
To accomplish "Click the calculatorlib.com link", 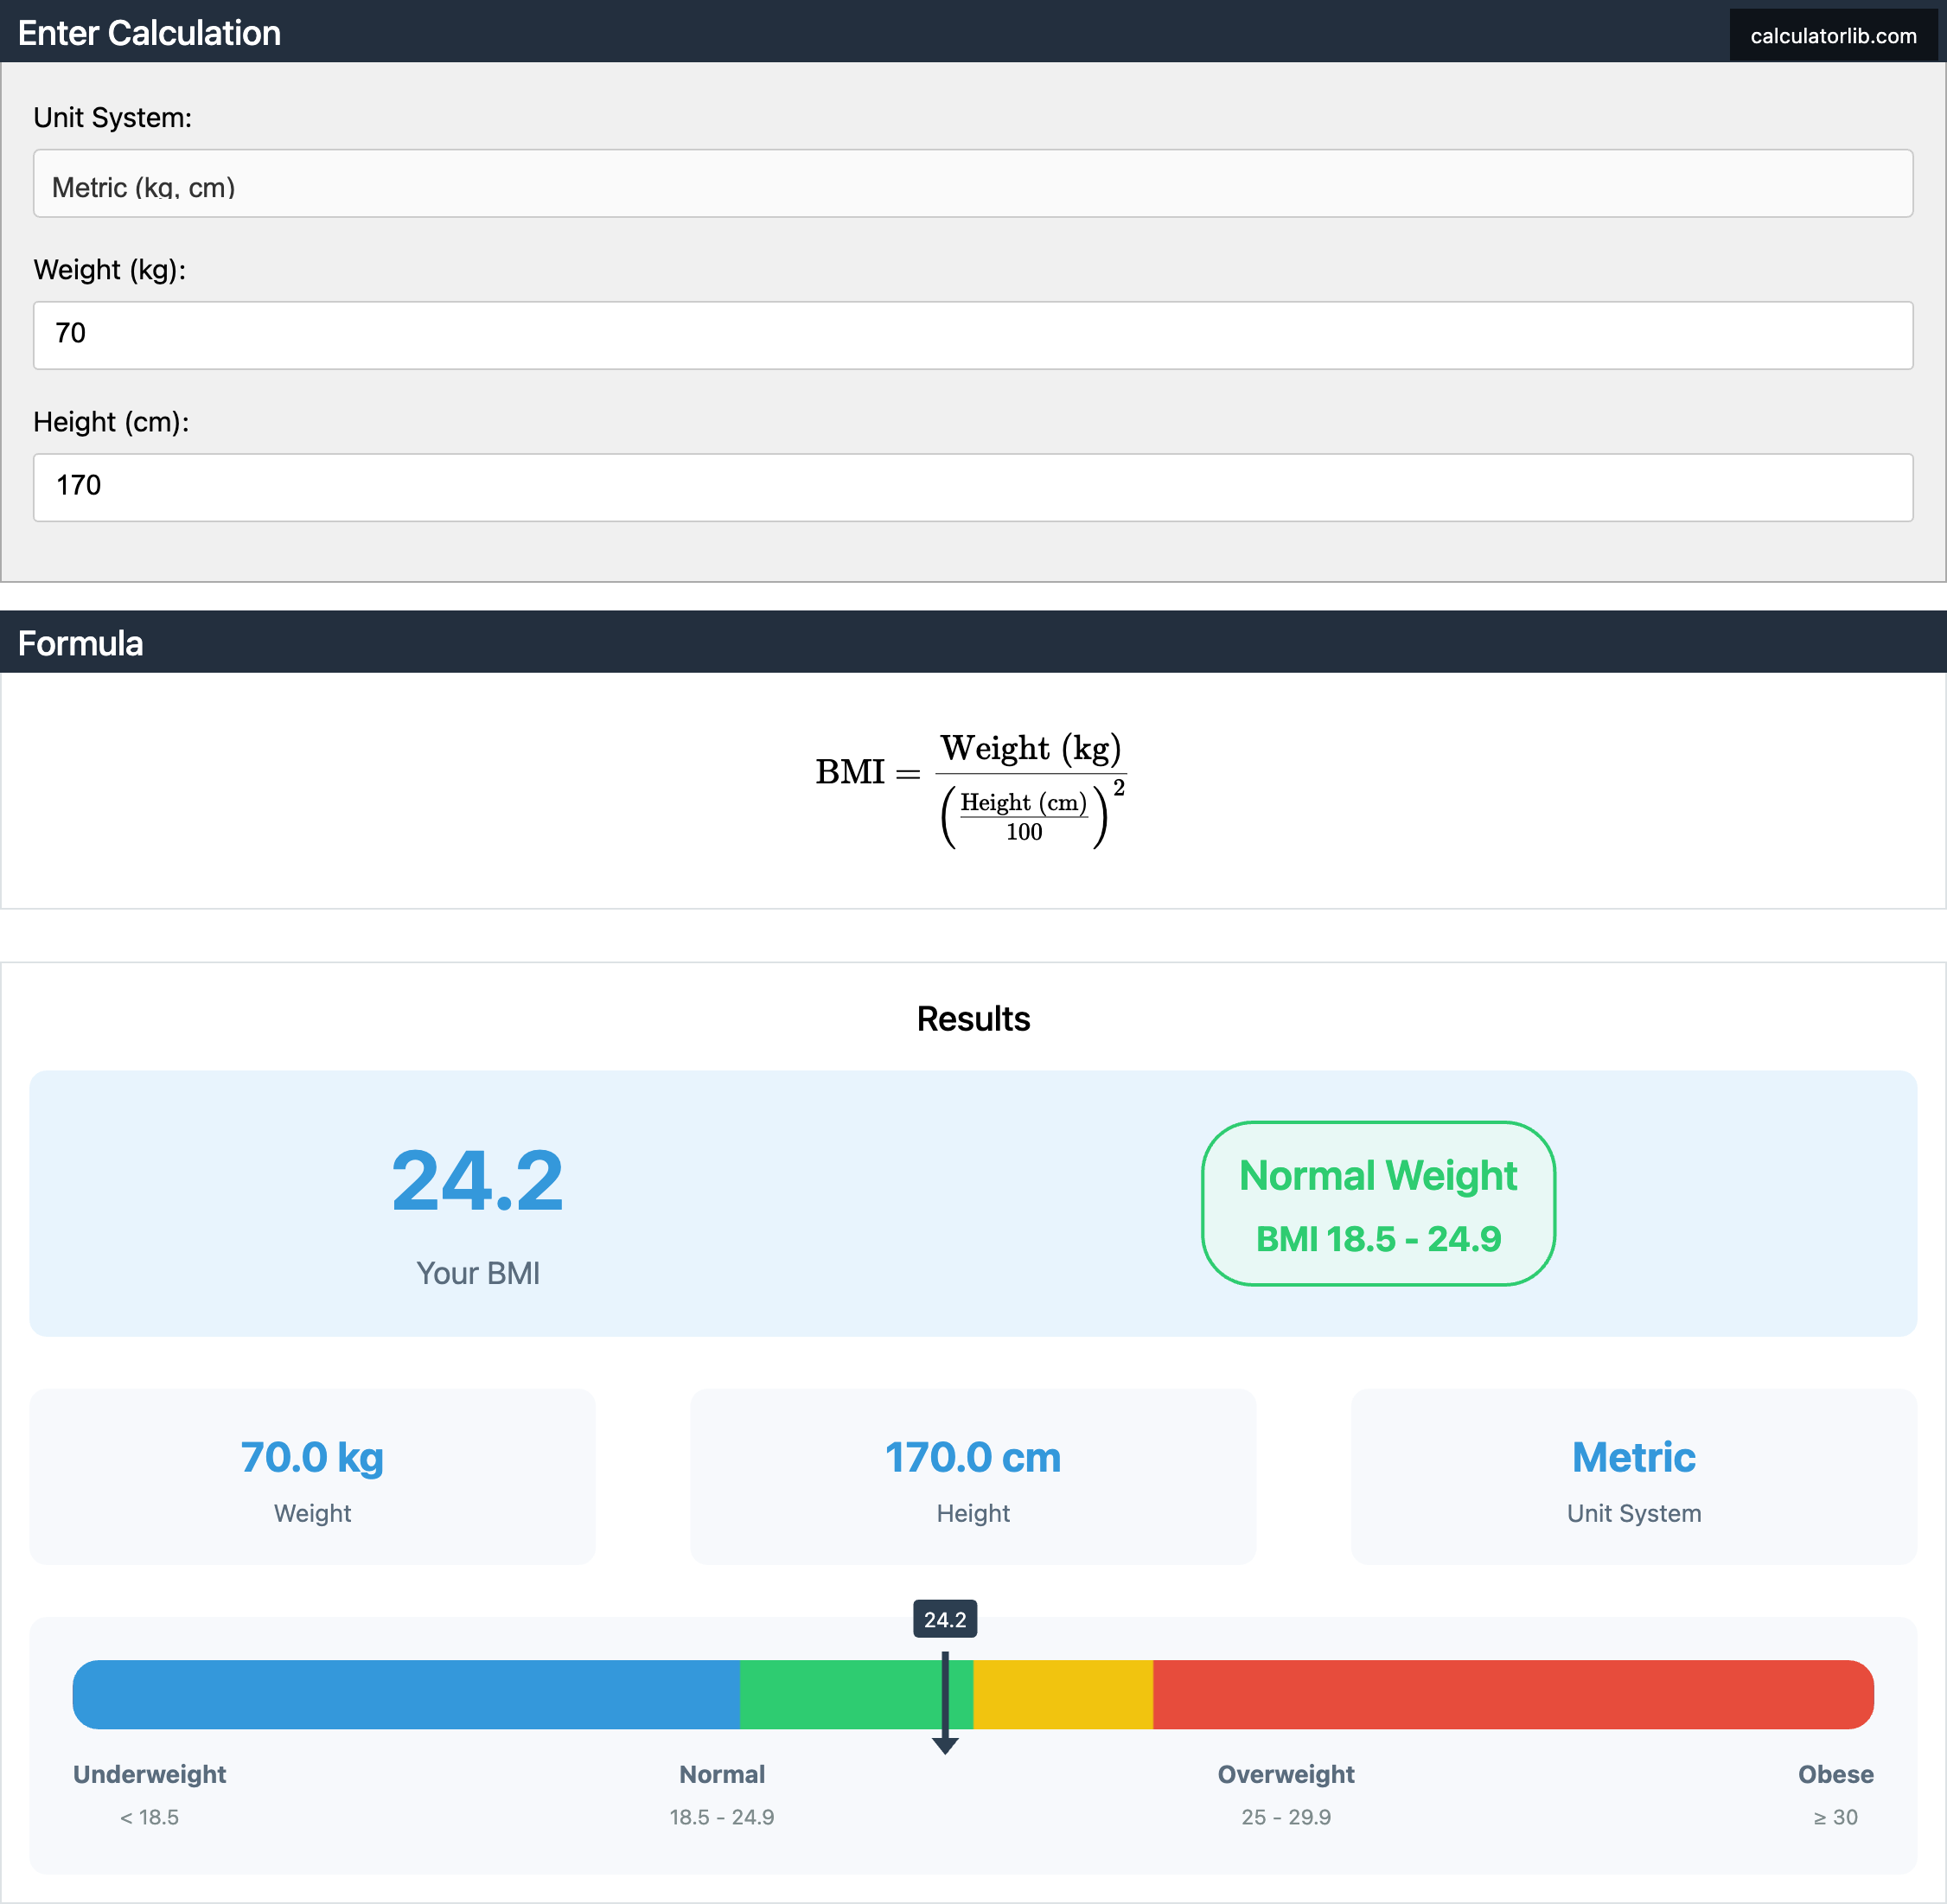I will (x=1833, y=34).
